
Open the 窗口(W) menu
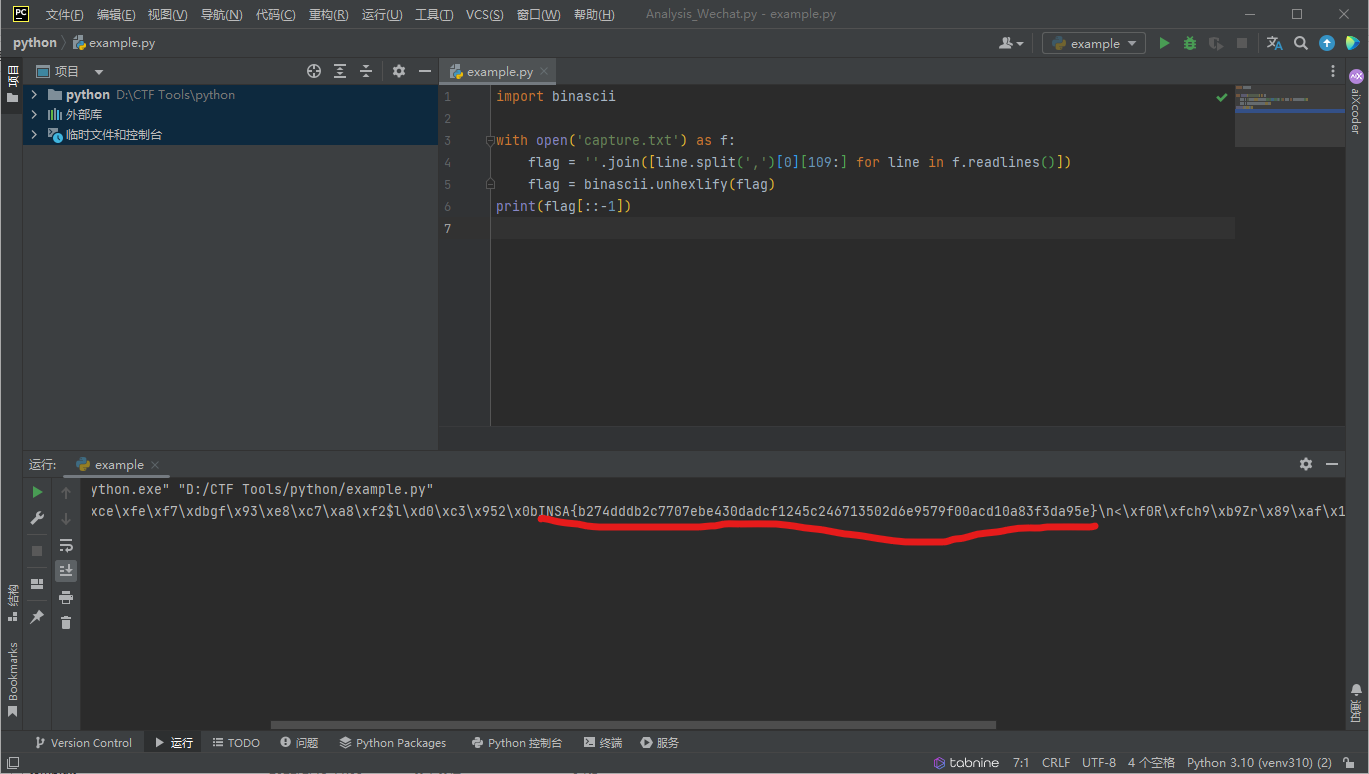tap(538, 14)
